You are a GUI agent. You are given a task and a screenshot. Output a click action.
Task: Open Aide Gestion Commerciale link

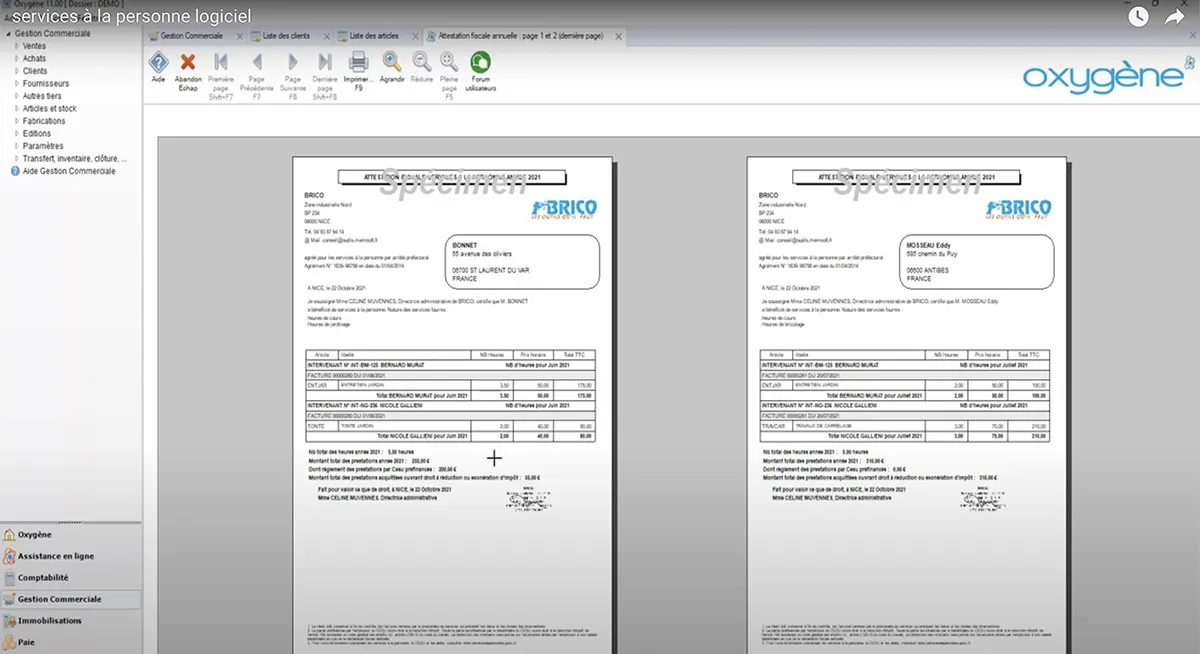pyautogui.click(x=68, y=171)
